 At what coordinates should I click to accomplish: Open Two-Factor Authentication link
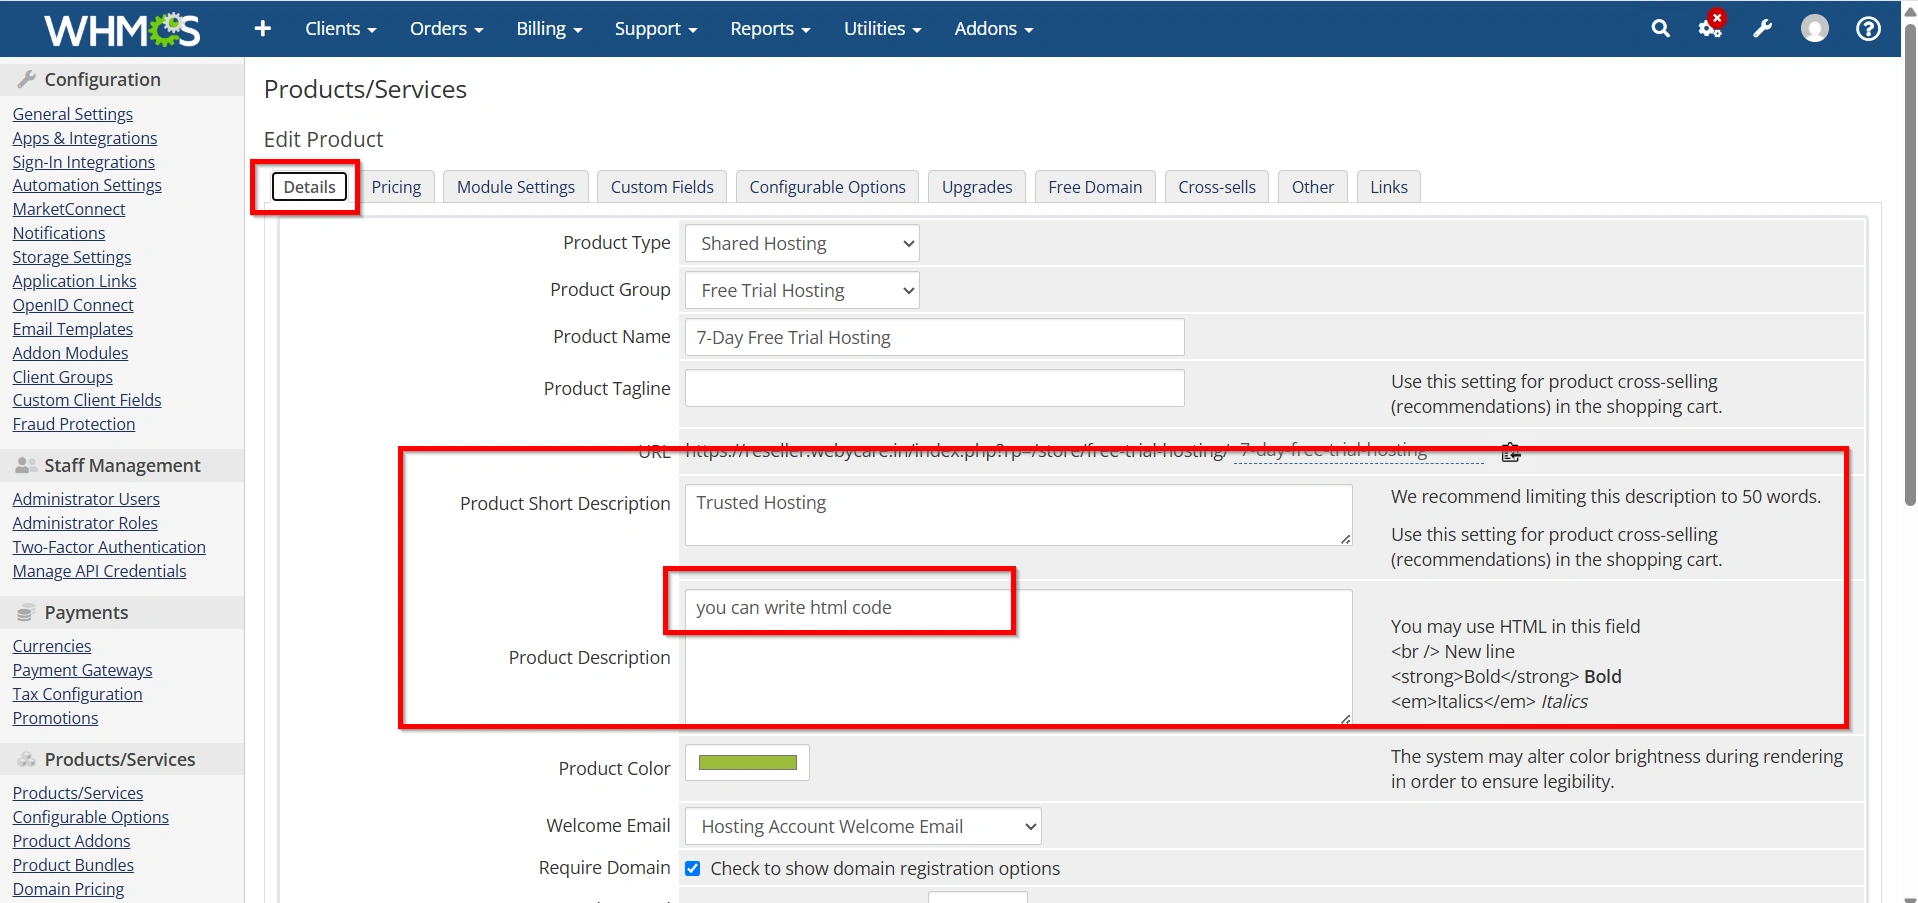[109, 547]
